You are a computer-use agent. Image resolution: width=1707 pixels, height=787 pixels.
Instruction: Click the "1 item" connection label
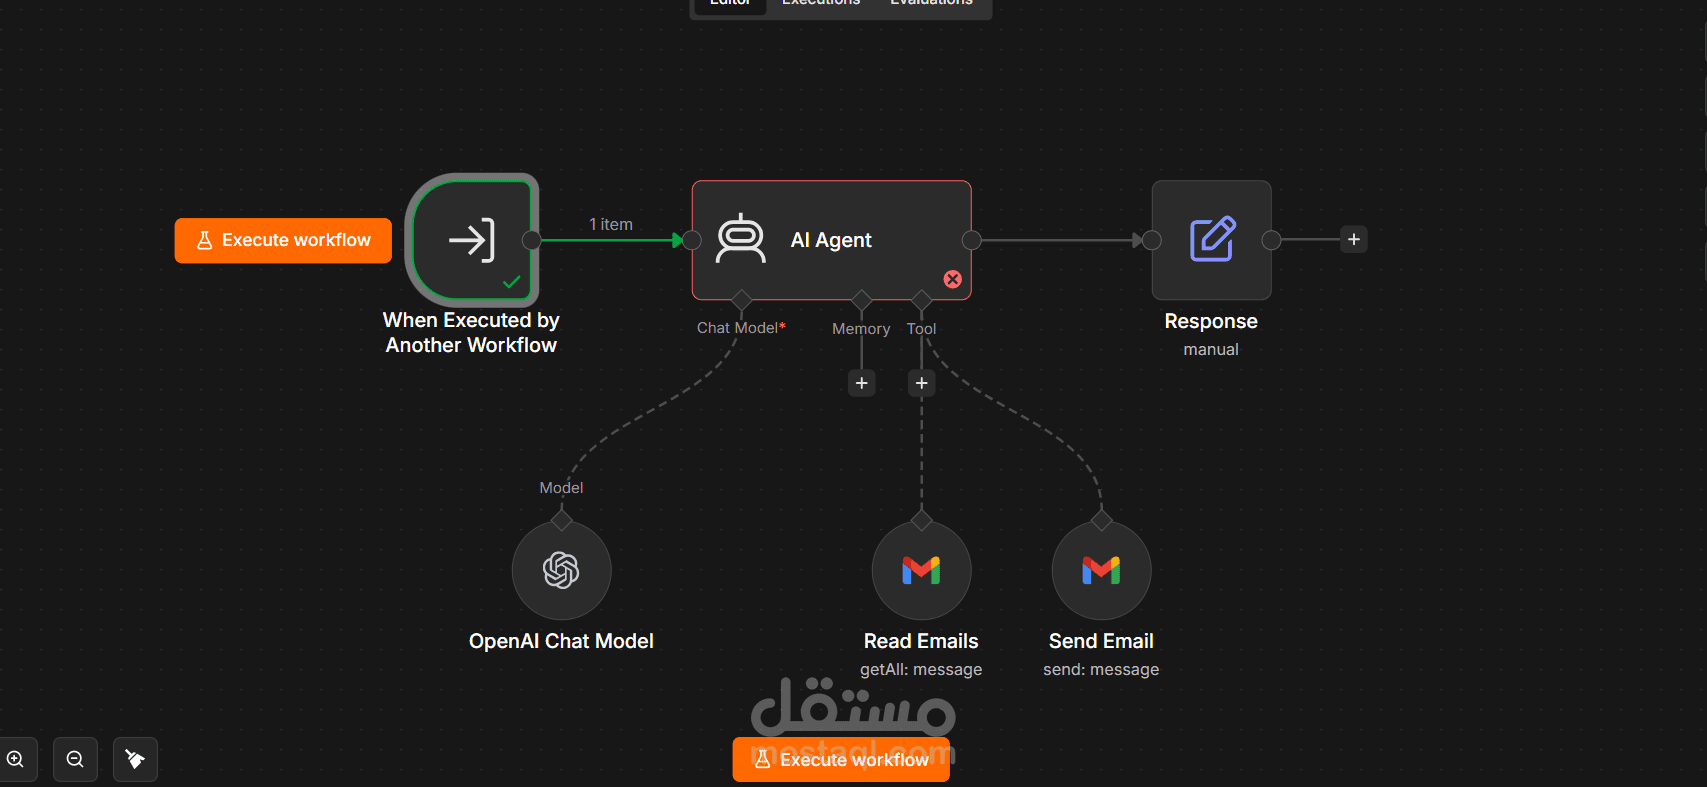611,225
